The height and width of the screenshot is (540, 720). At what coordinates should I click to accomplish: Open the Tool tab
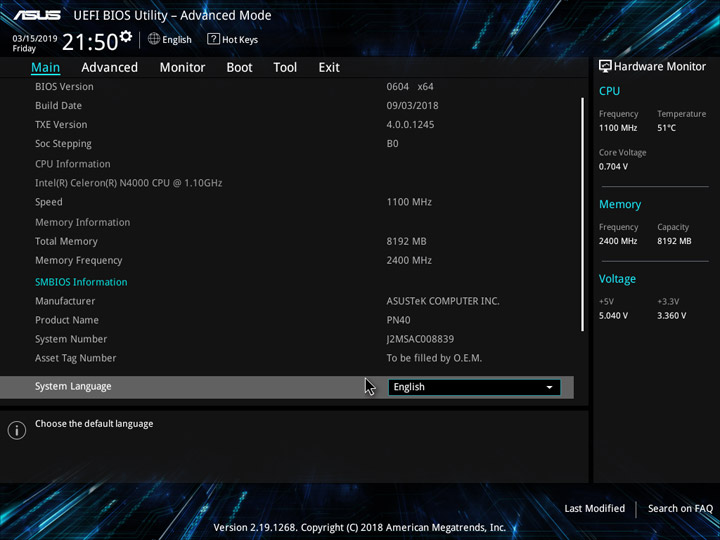point(285,68)
